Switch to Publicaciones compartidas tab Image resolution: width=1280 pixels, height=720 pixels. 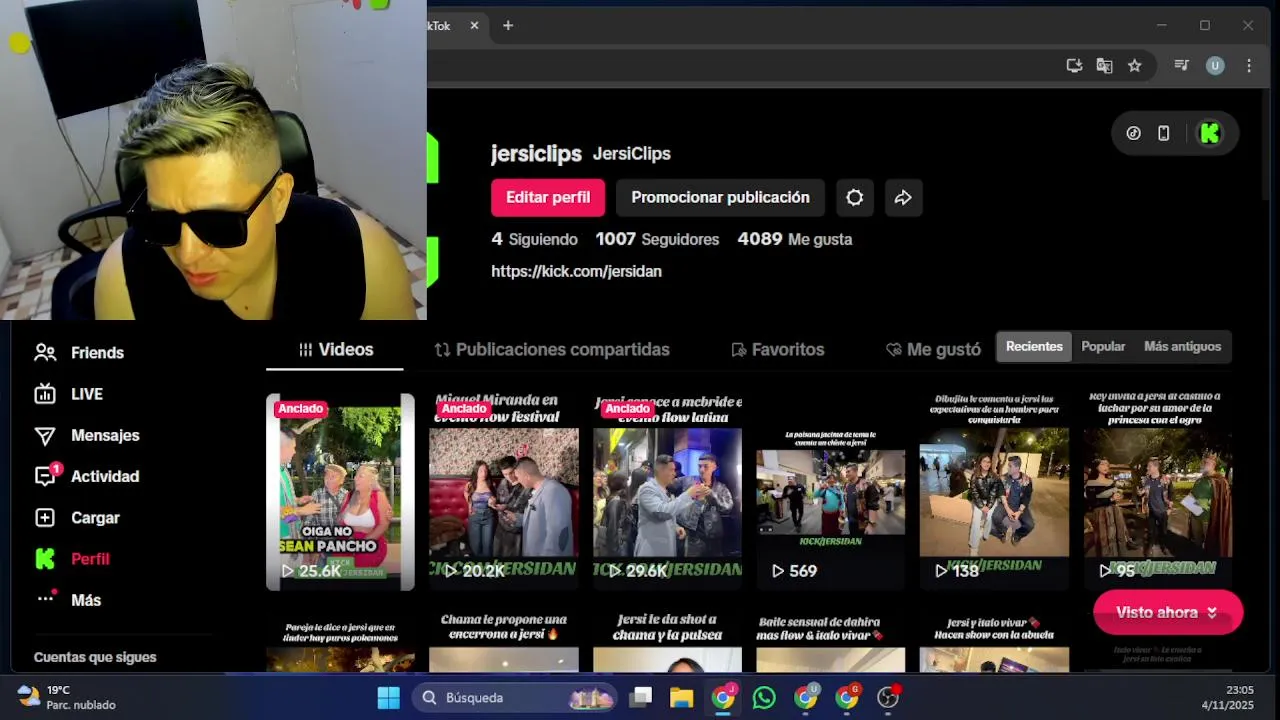[x=552, y=350]
